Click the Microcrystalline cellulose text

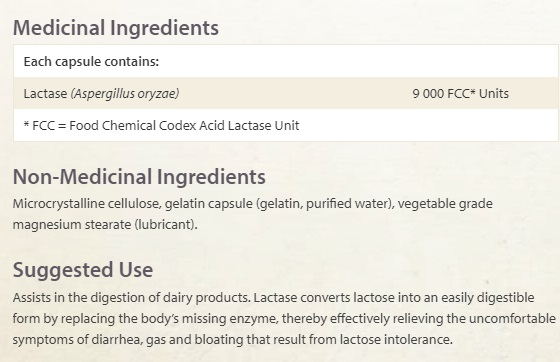87,204
